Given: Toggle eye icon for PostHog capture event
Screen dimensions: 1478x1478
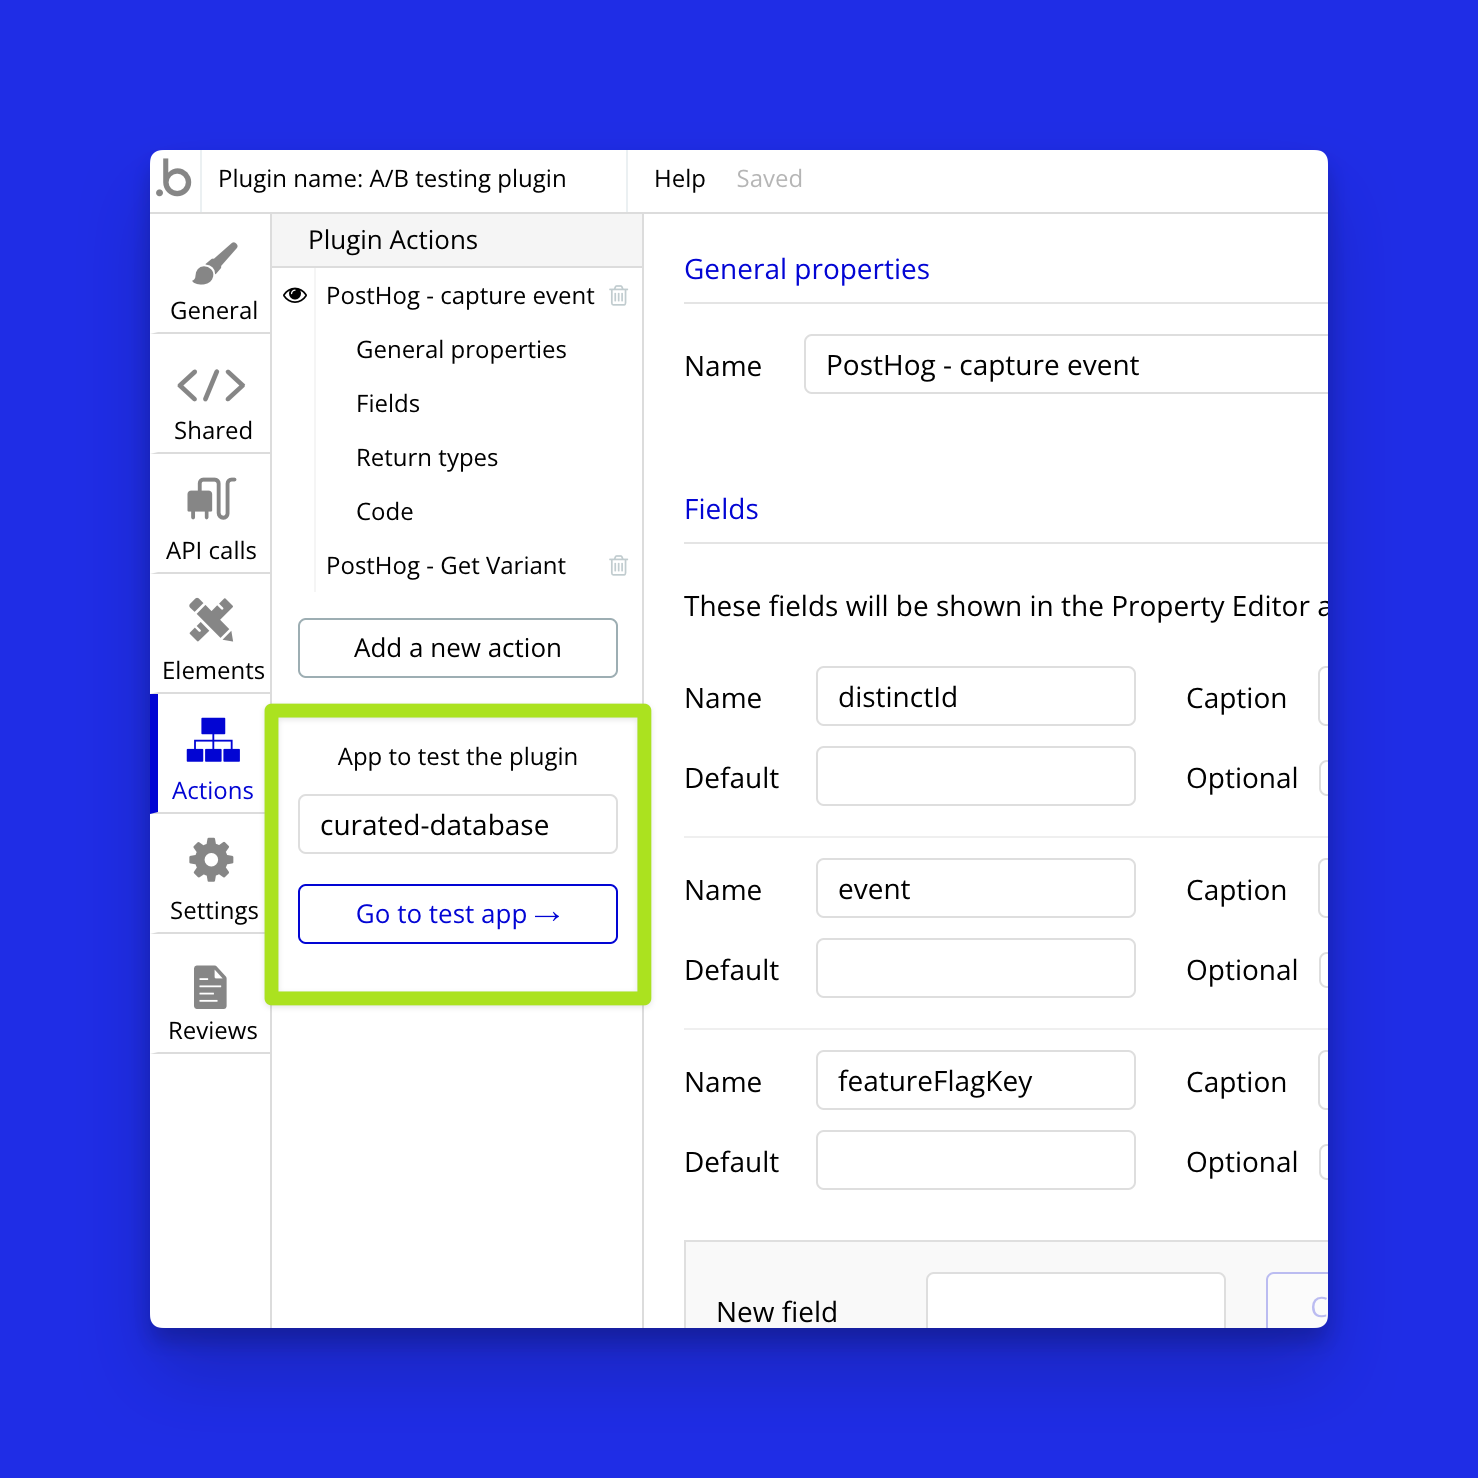Looking at the screenshot, I should (x=295, y=296).
